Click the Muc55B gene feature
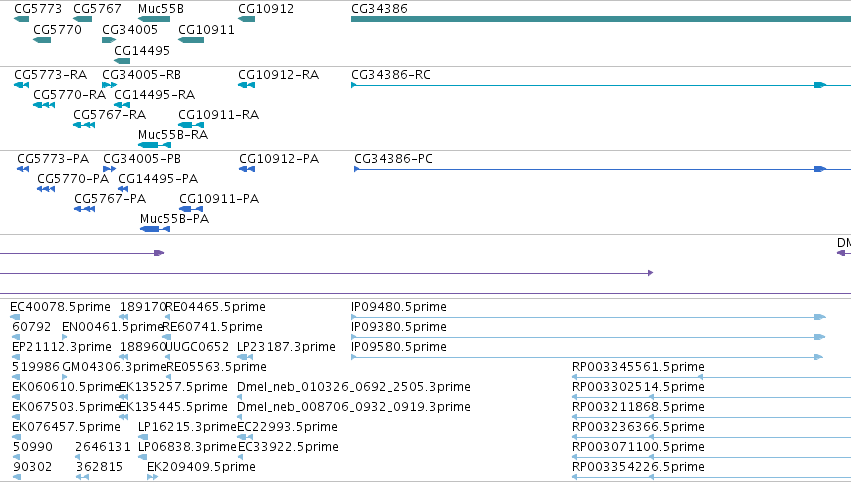Image resolution: width=851 pixels, height=482 pixels. click(154, 19)
